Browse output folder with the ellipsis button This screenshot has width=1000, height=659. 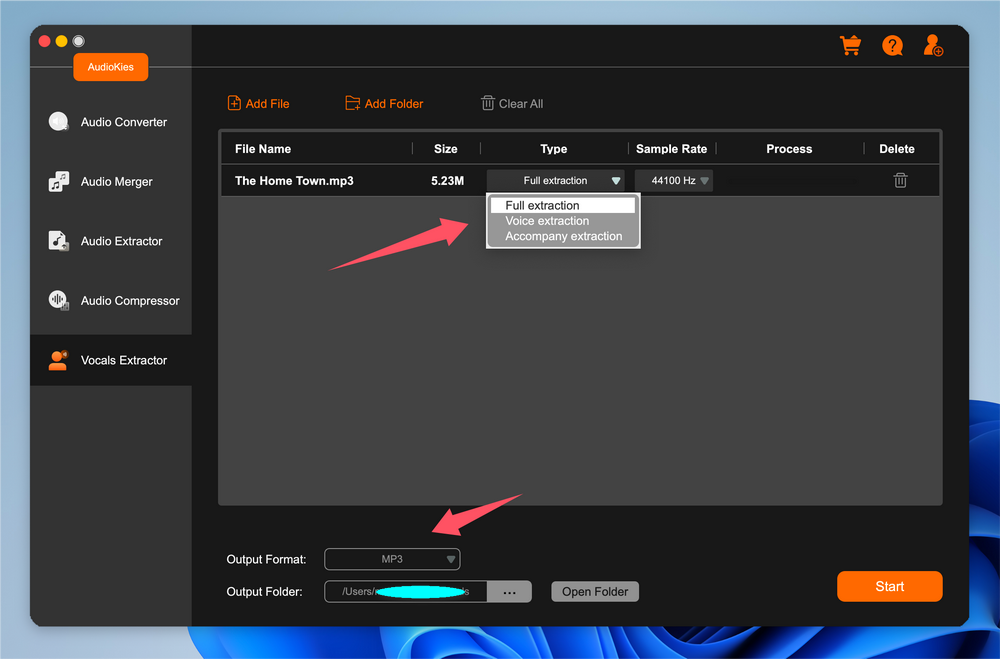(509, 592)
